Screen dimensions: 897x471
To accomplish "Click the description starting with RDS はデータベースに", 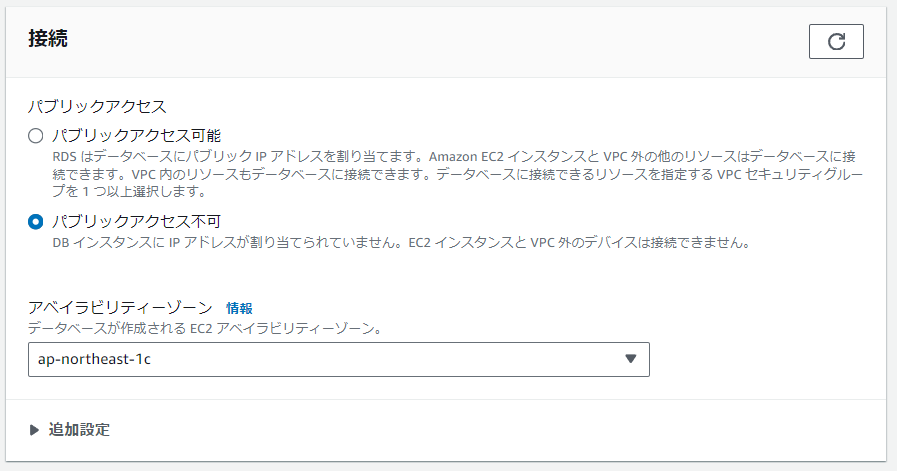I will pos(300,157).
